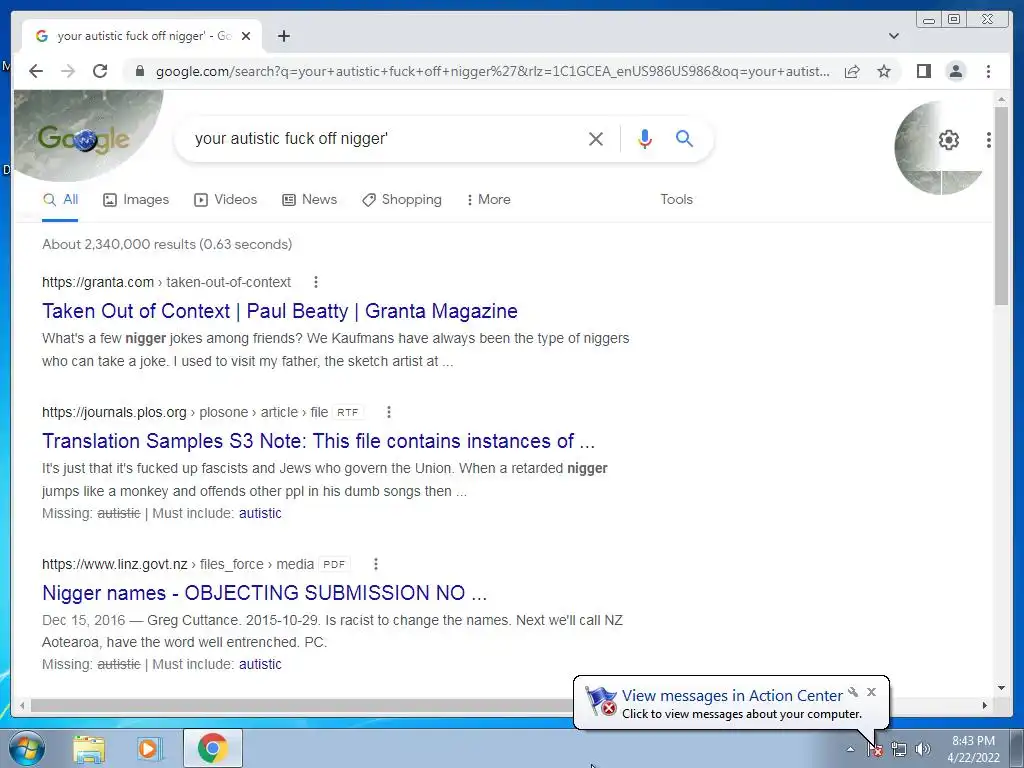
Task: View site information via the lock icon
Action: point(139,71)
